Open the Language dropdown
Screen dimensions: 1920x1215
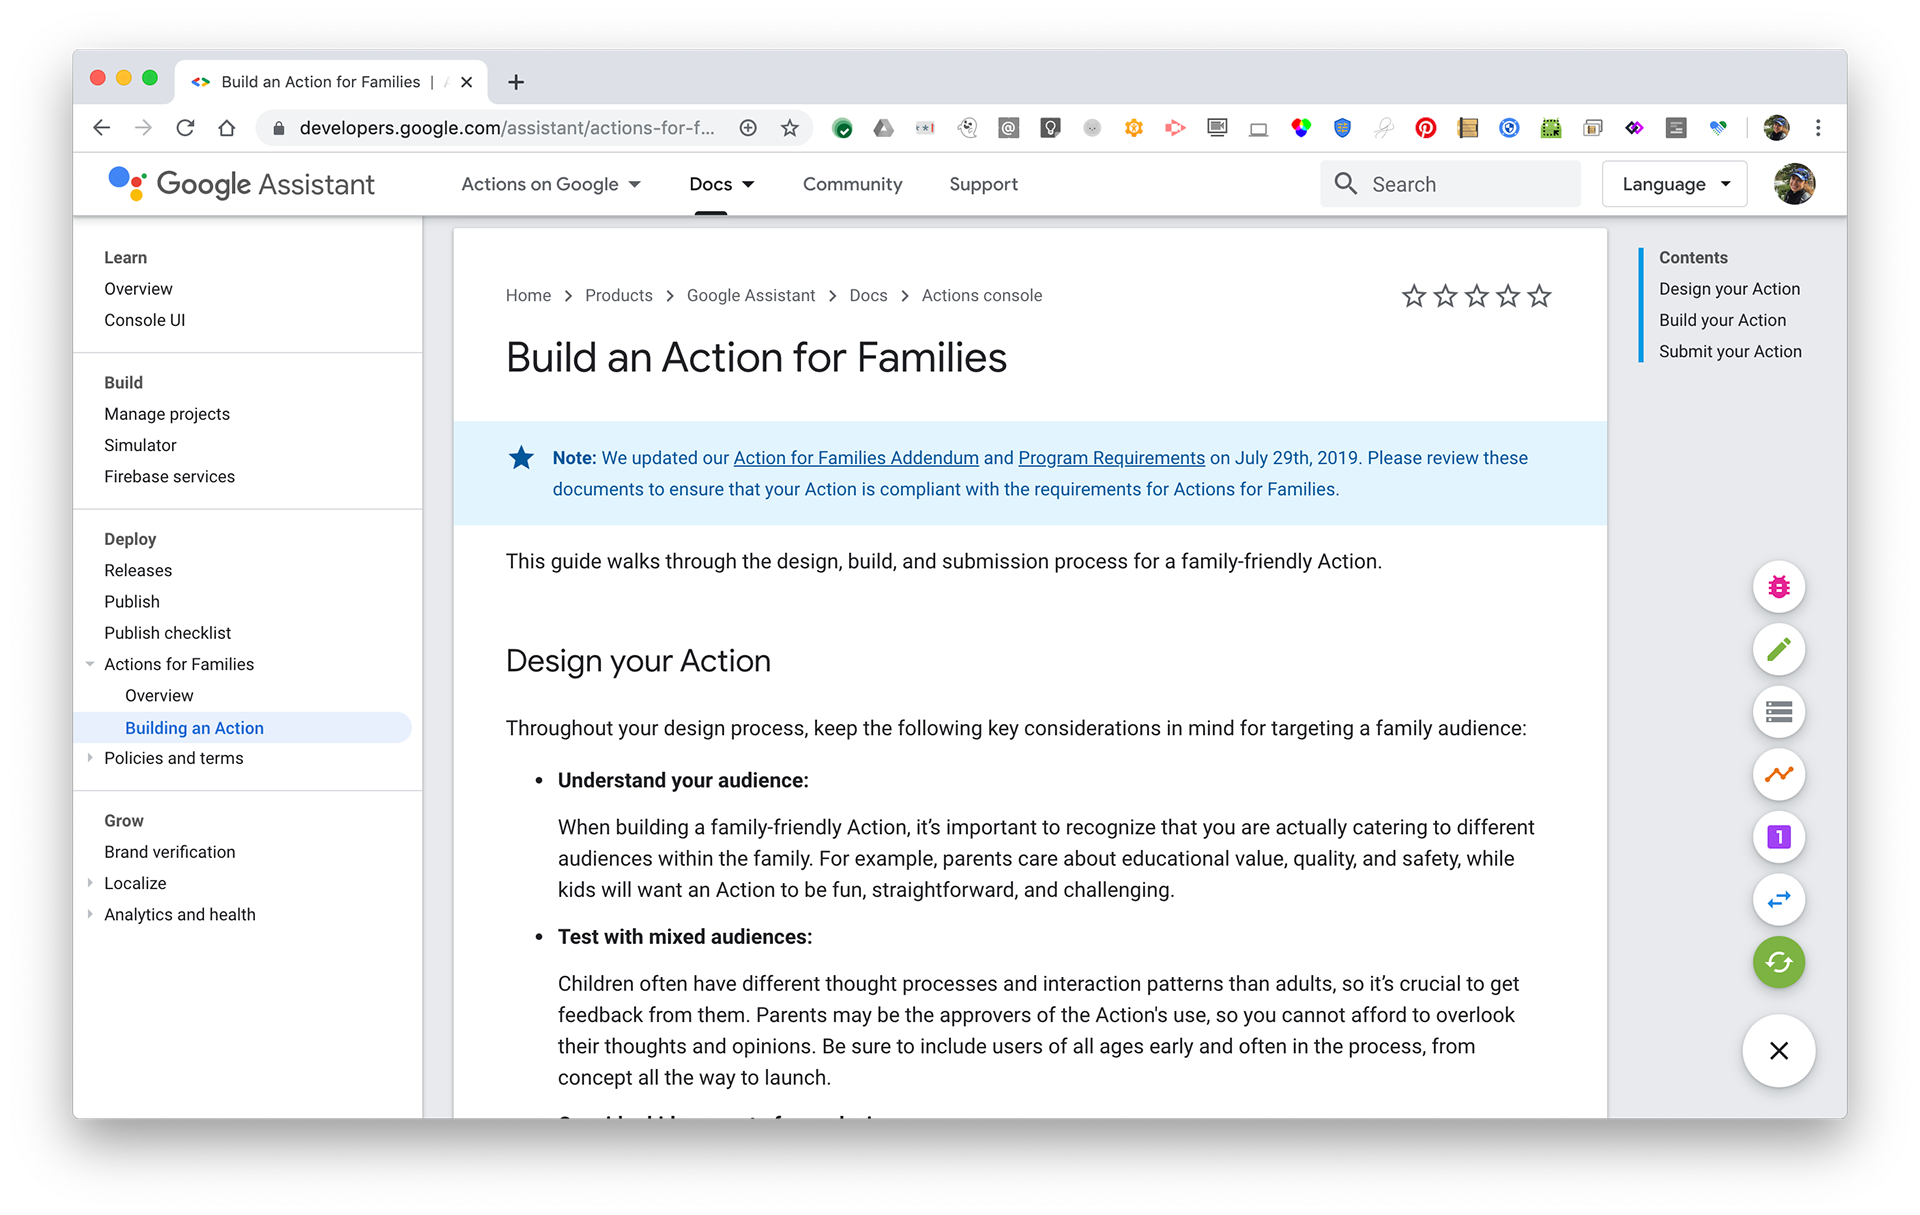pos(1675,184)
